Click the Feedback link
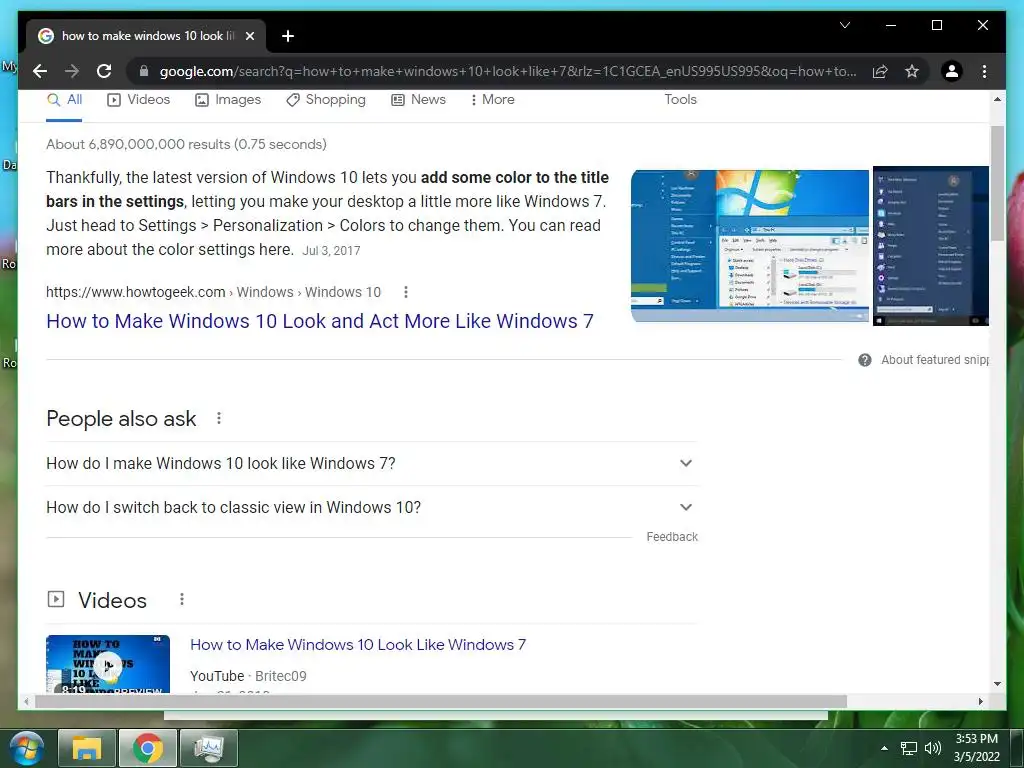This screenshot has width=1024, height=768. [x=672, y=537]
